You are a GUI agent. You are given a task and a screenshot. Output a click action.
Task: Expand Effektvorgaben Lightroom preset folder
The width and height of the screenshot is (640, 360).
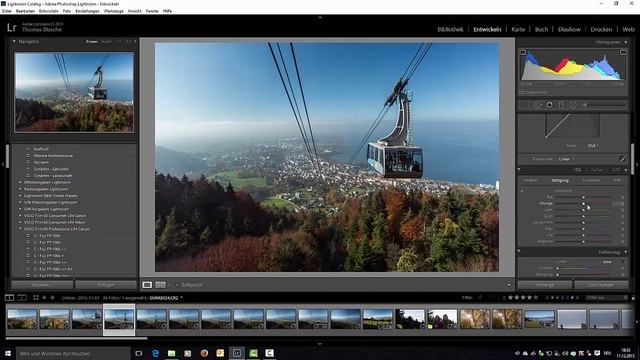tap(20, 182)
